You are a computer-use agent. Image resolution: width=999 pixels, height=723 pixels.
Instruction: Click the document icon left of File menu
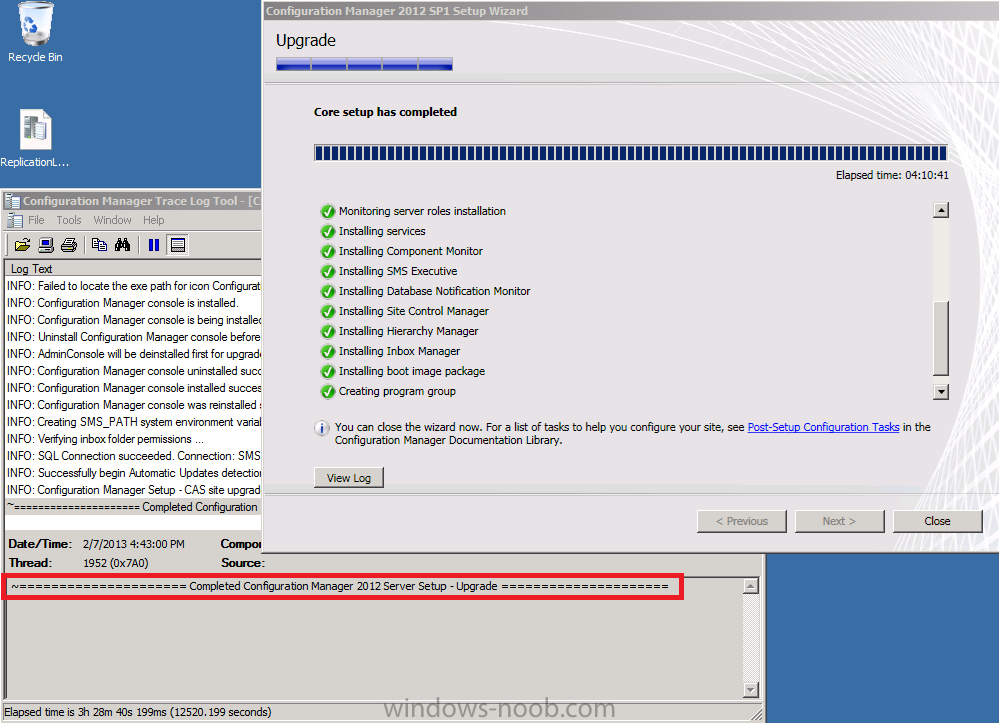click(x=15, y=220)
